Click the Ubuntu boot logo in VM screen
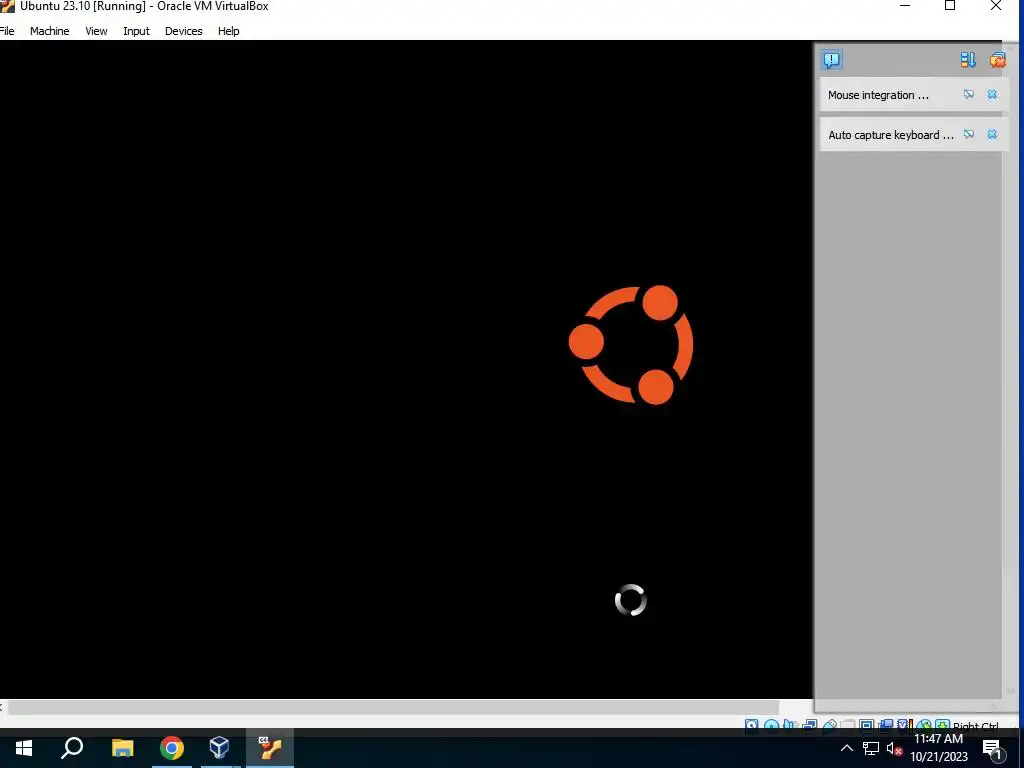 pos(631,345)
